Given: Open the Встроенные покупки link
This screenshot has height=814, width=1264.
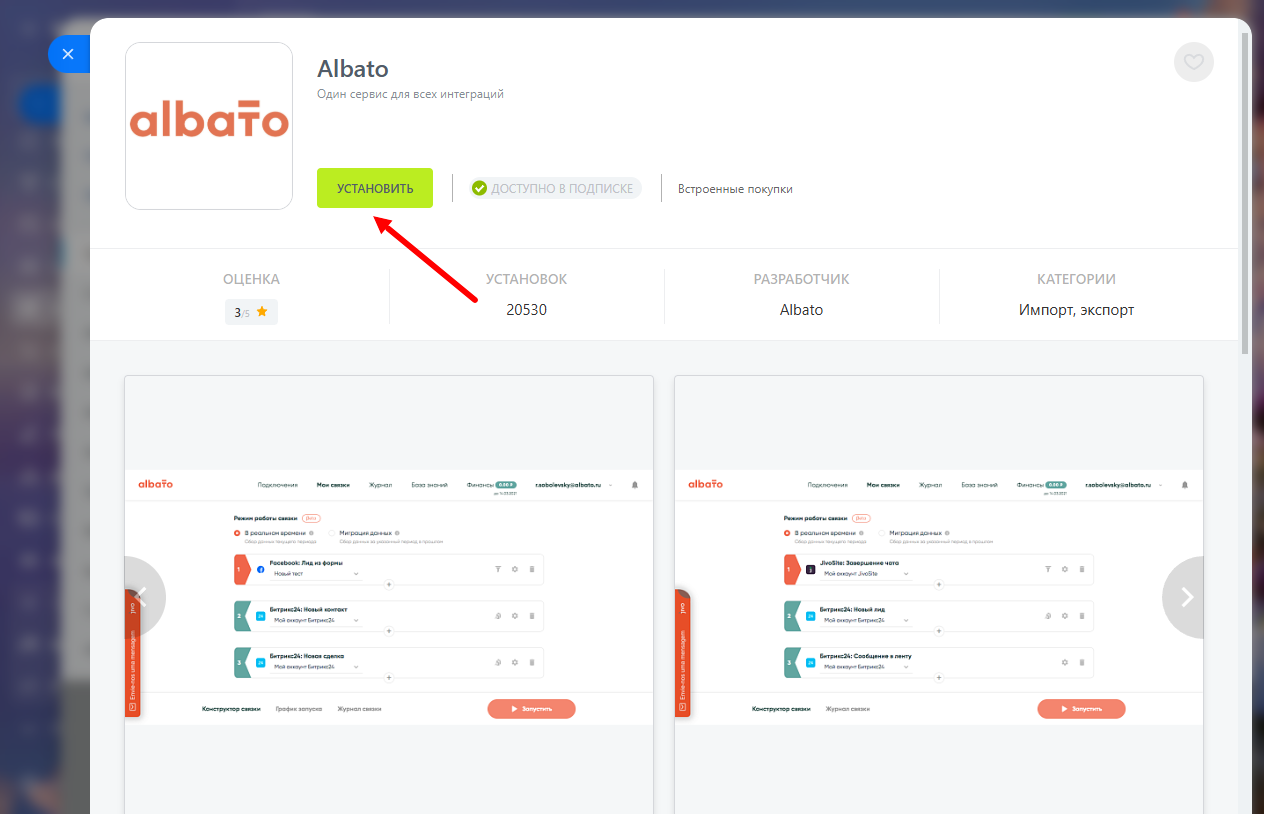Looking at the screenshot, I should [x=735, y=189].
